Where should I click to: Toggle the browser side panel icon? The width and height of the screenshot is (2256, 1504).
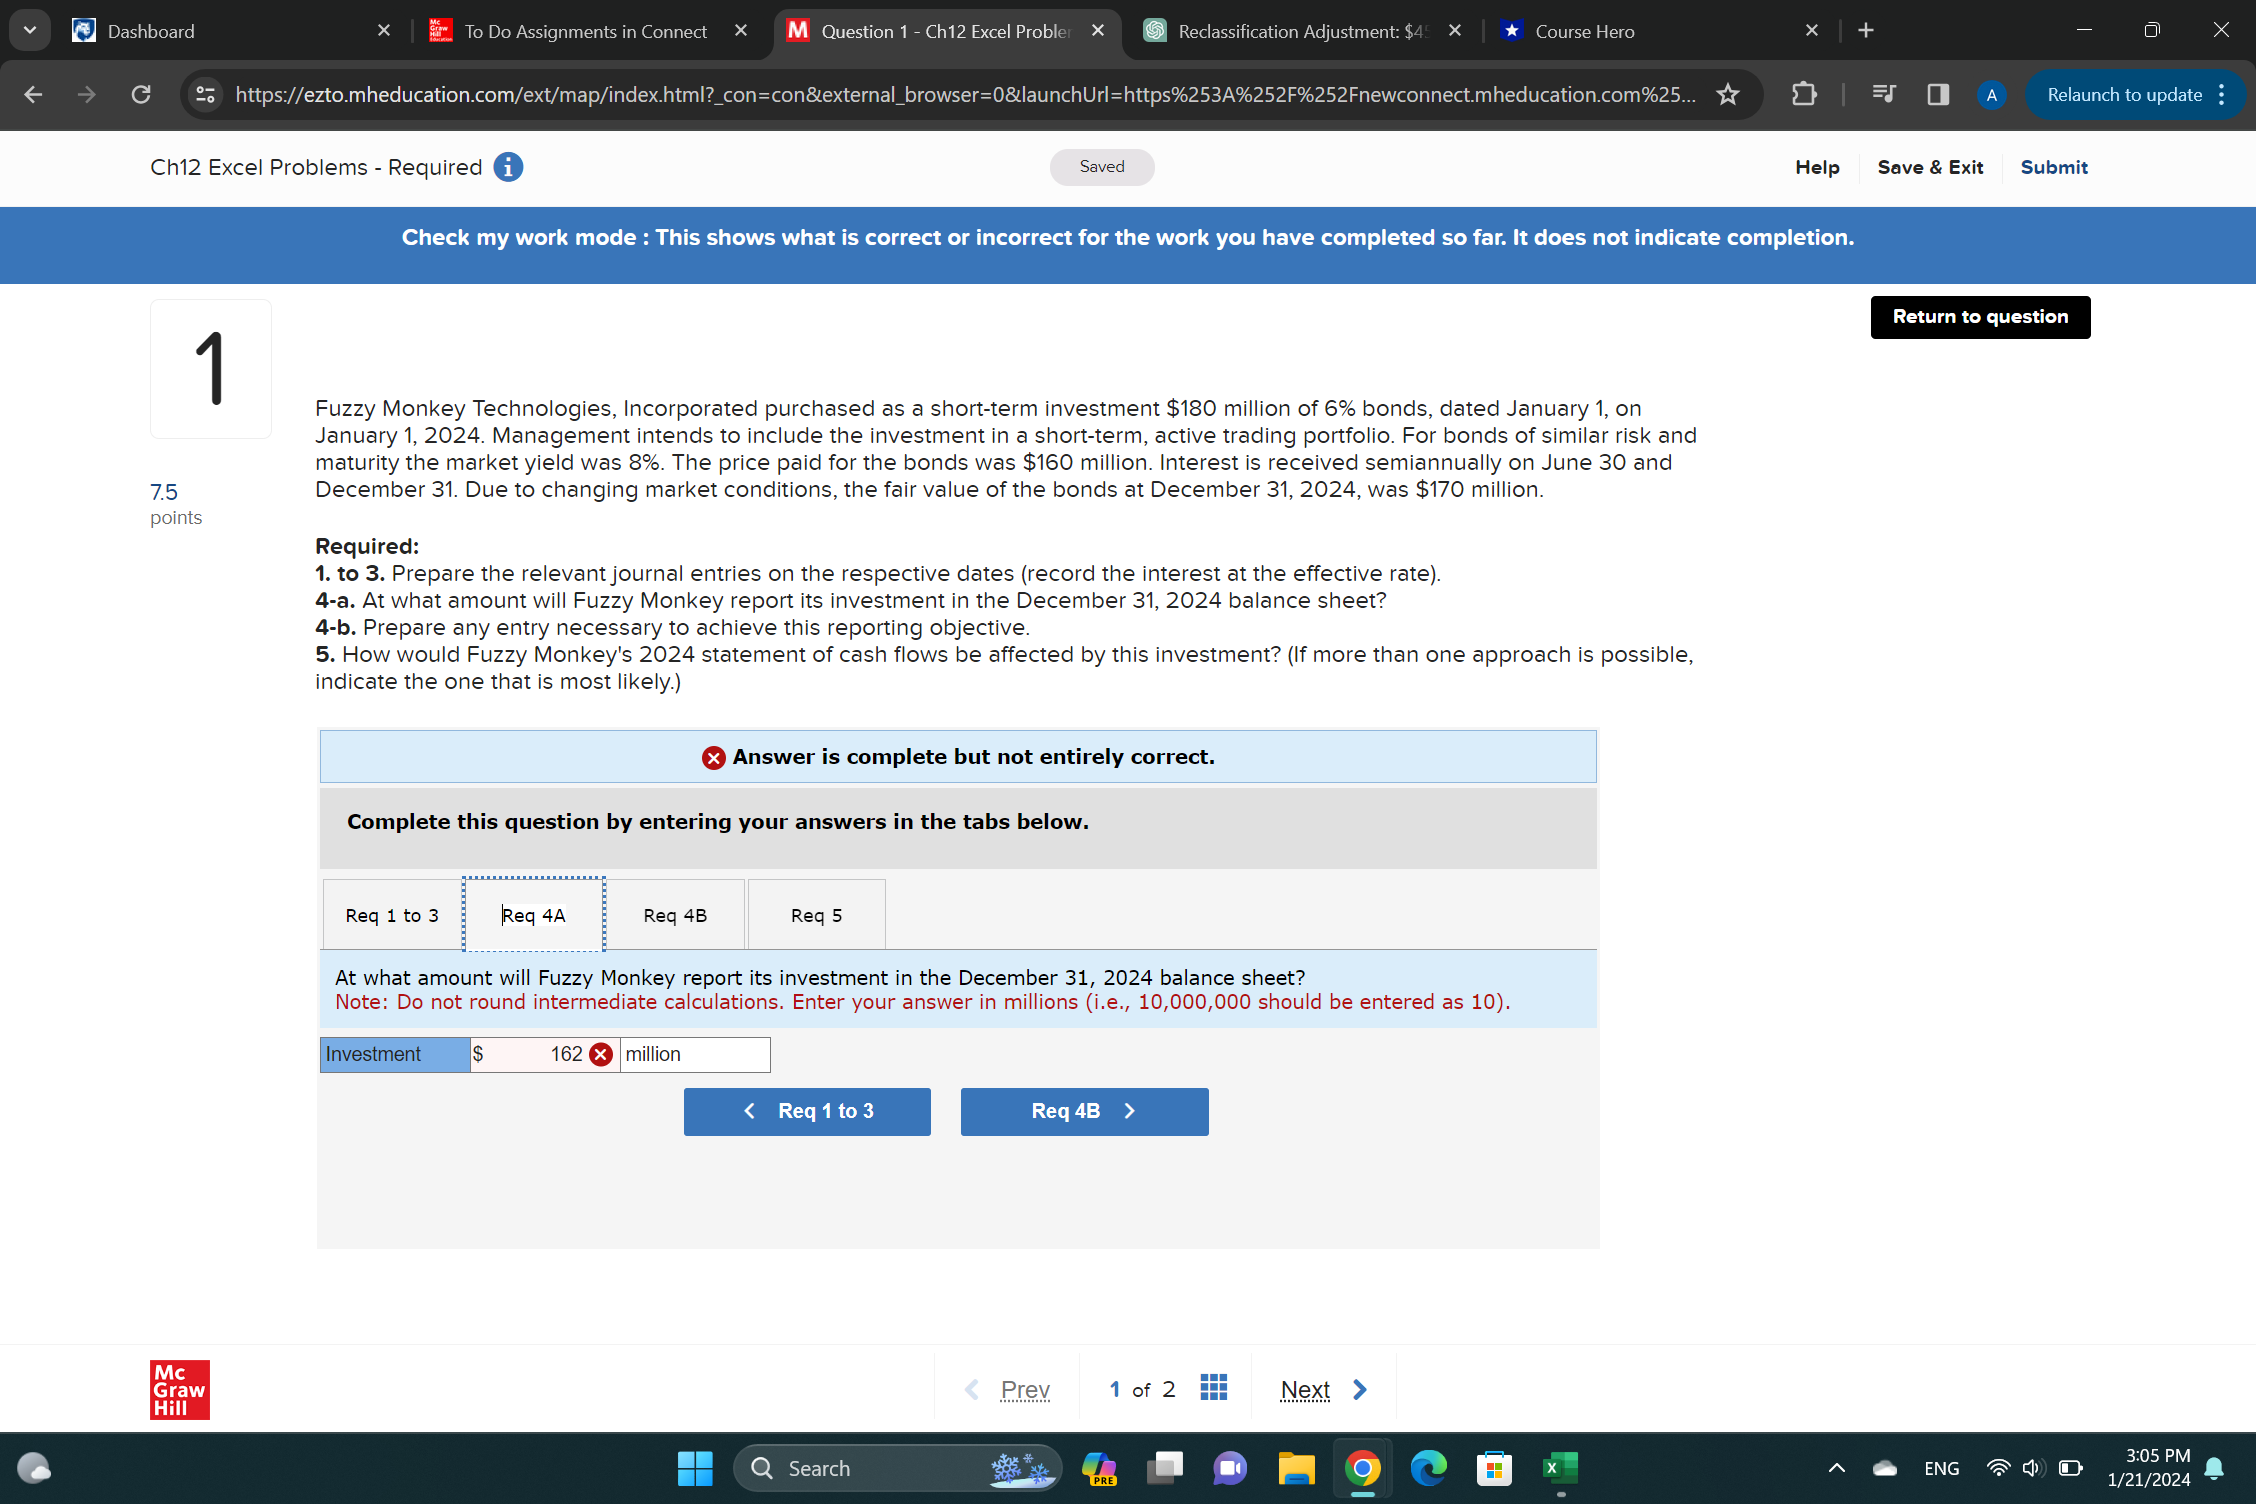1937,95
